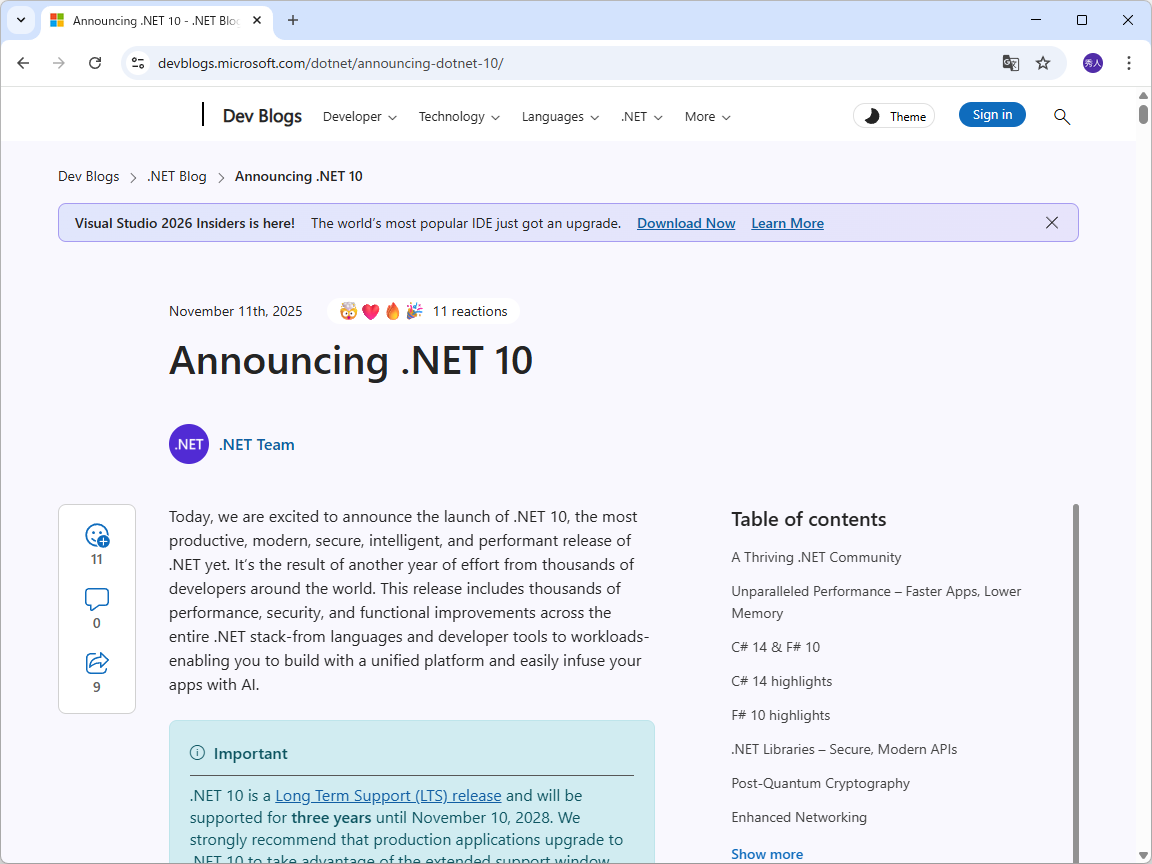Toggle the site Theme switch
Image resolution: width=1152 pixels, height=864 pixels.
click(x=893, y=115)
